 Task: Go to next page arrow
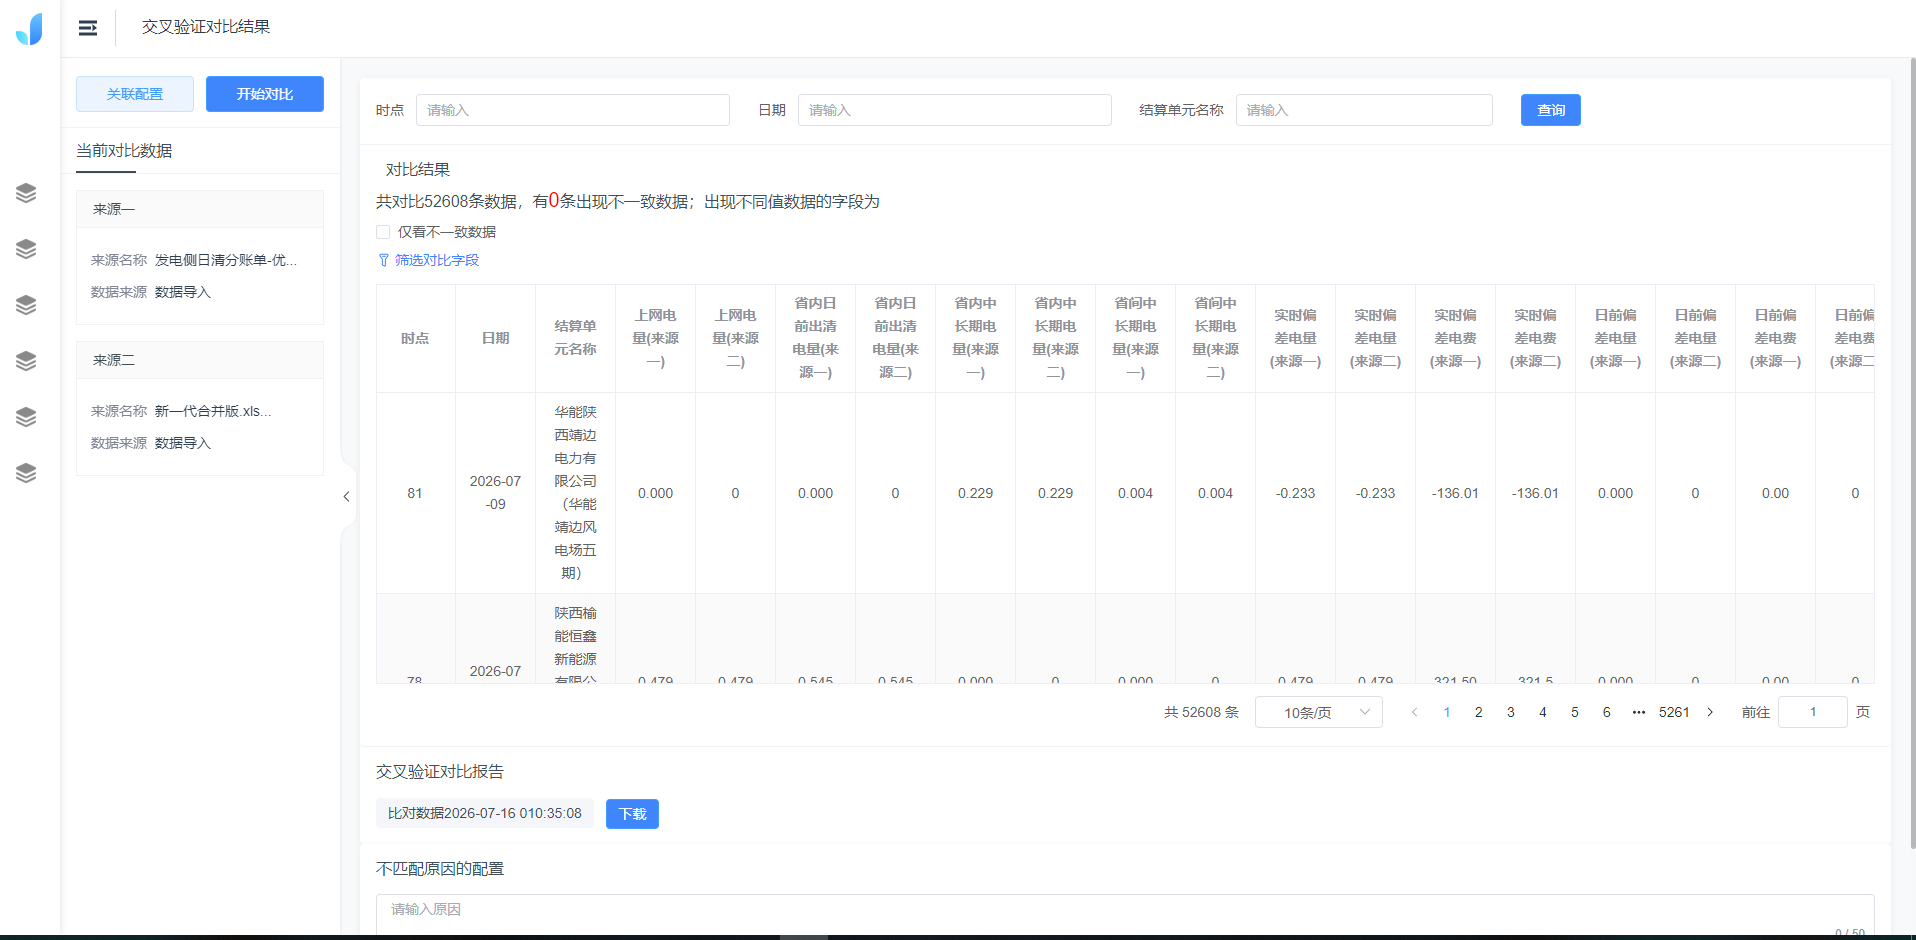click(1710, 712)
